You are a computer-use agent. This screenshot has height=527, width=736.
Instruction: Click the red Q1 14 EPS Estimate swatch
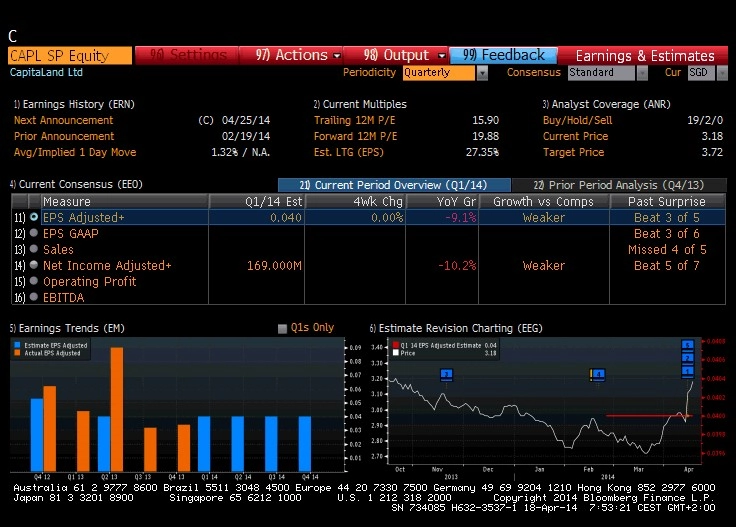coord(396,345)
